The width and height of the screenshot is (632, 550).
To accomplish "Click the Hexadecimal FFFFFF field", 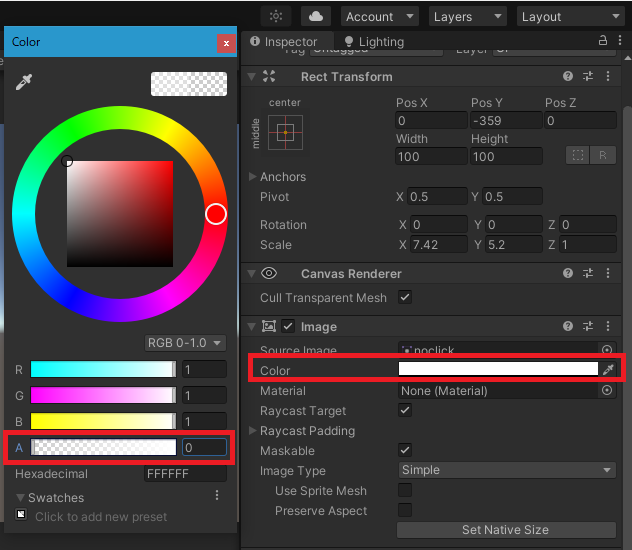I will [185, 473].
